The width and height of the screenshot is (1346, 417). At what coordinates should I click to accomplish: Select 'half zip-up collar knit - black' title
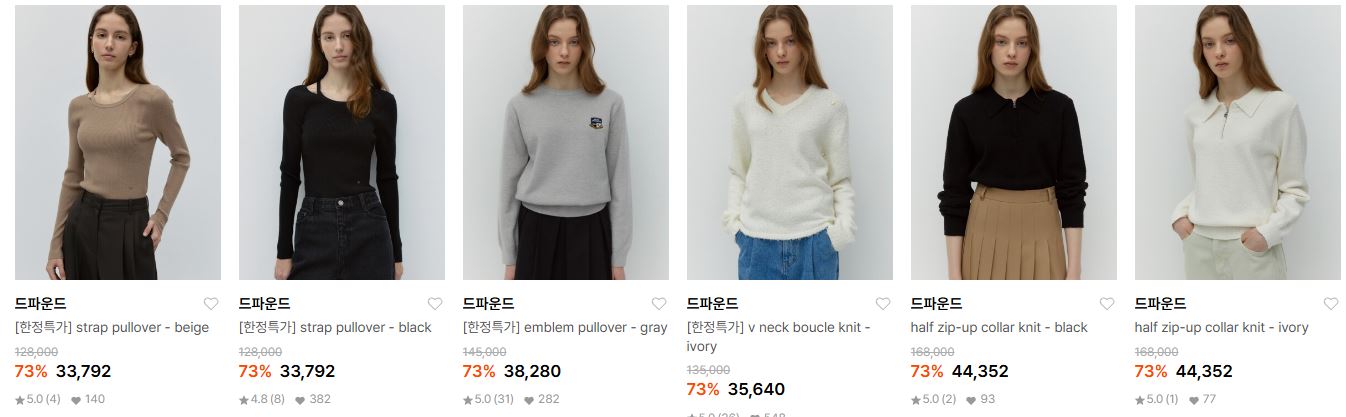pyautogui.click(x=999, y=327)
